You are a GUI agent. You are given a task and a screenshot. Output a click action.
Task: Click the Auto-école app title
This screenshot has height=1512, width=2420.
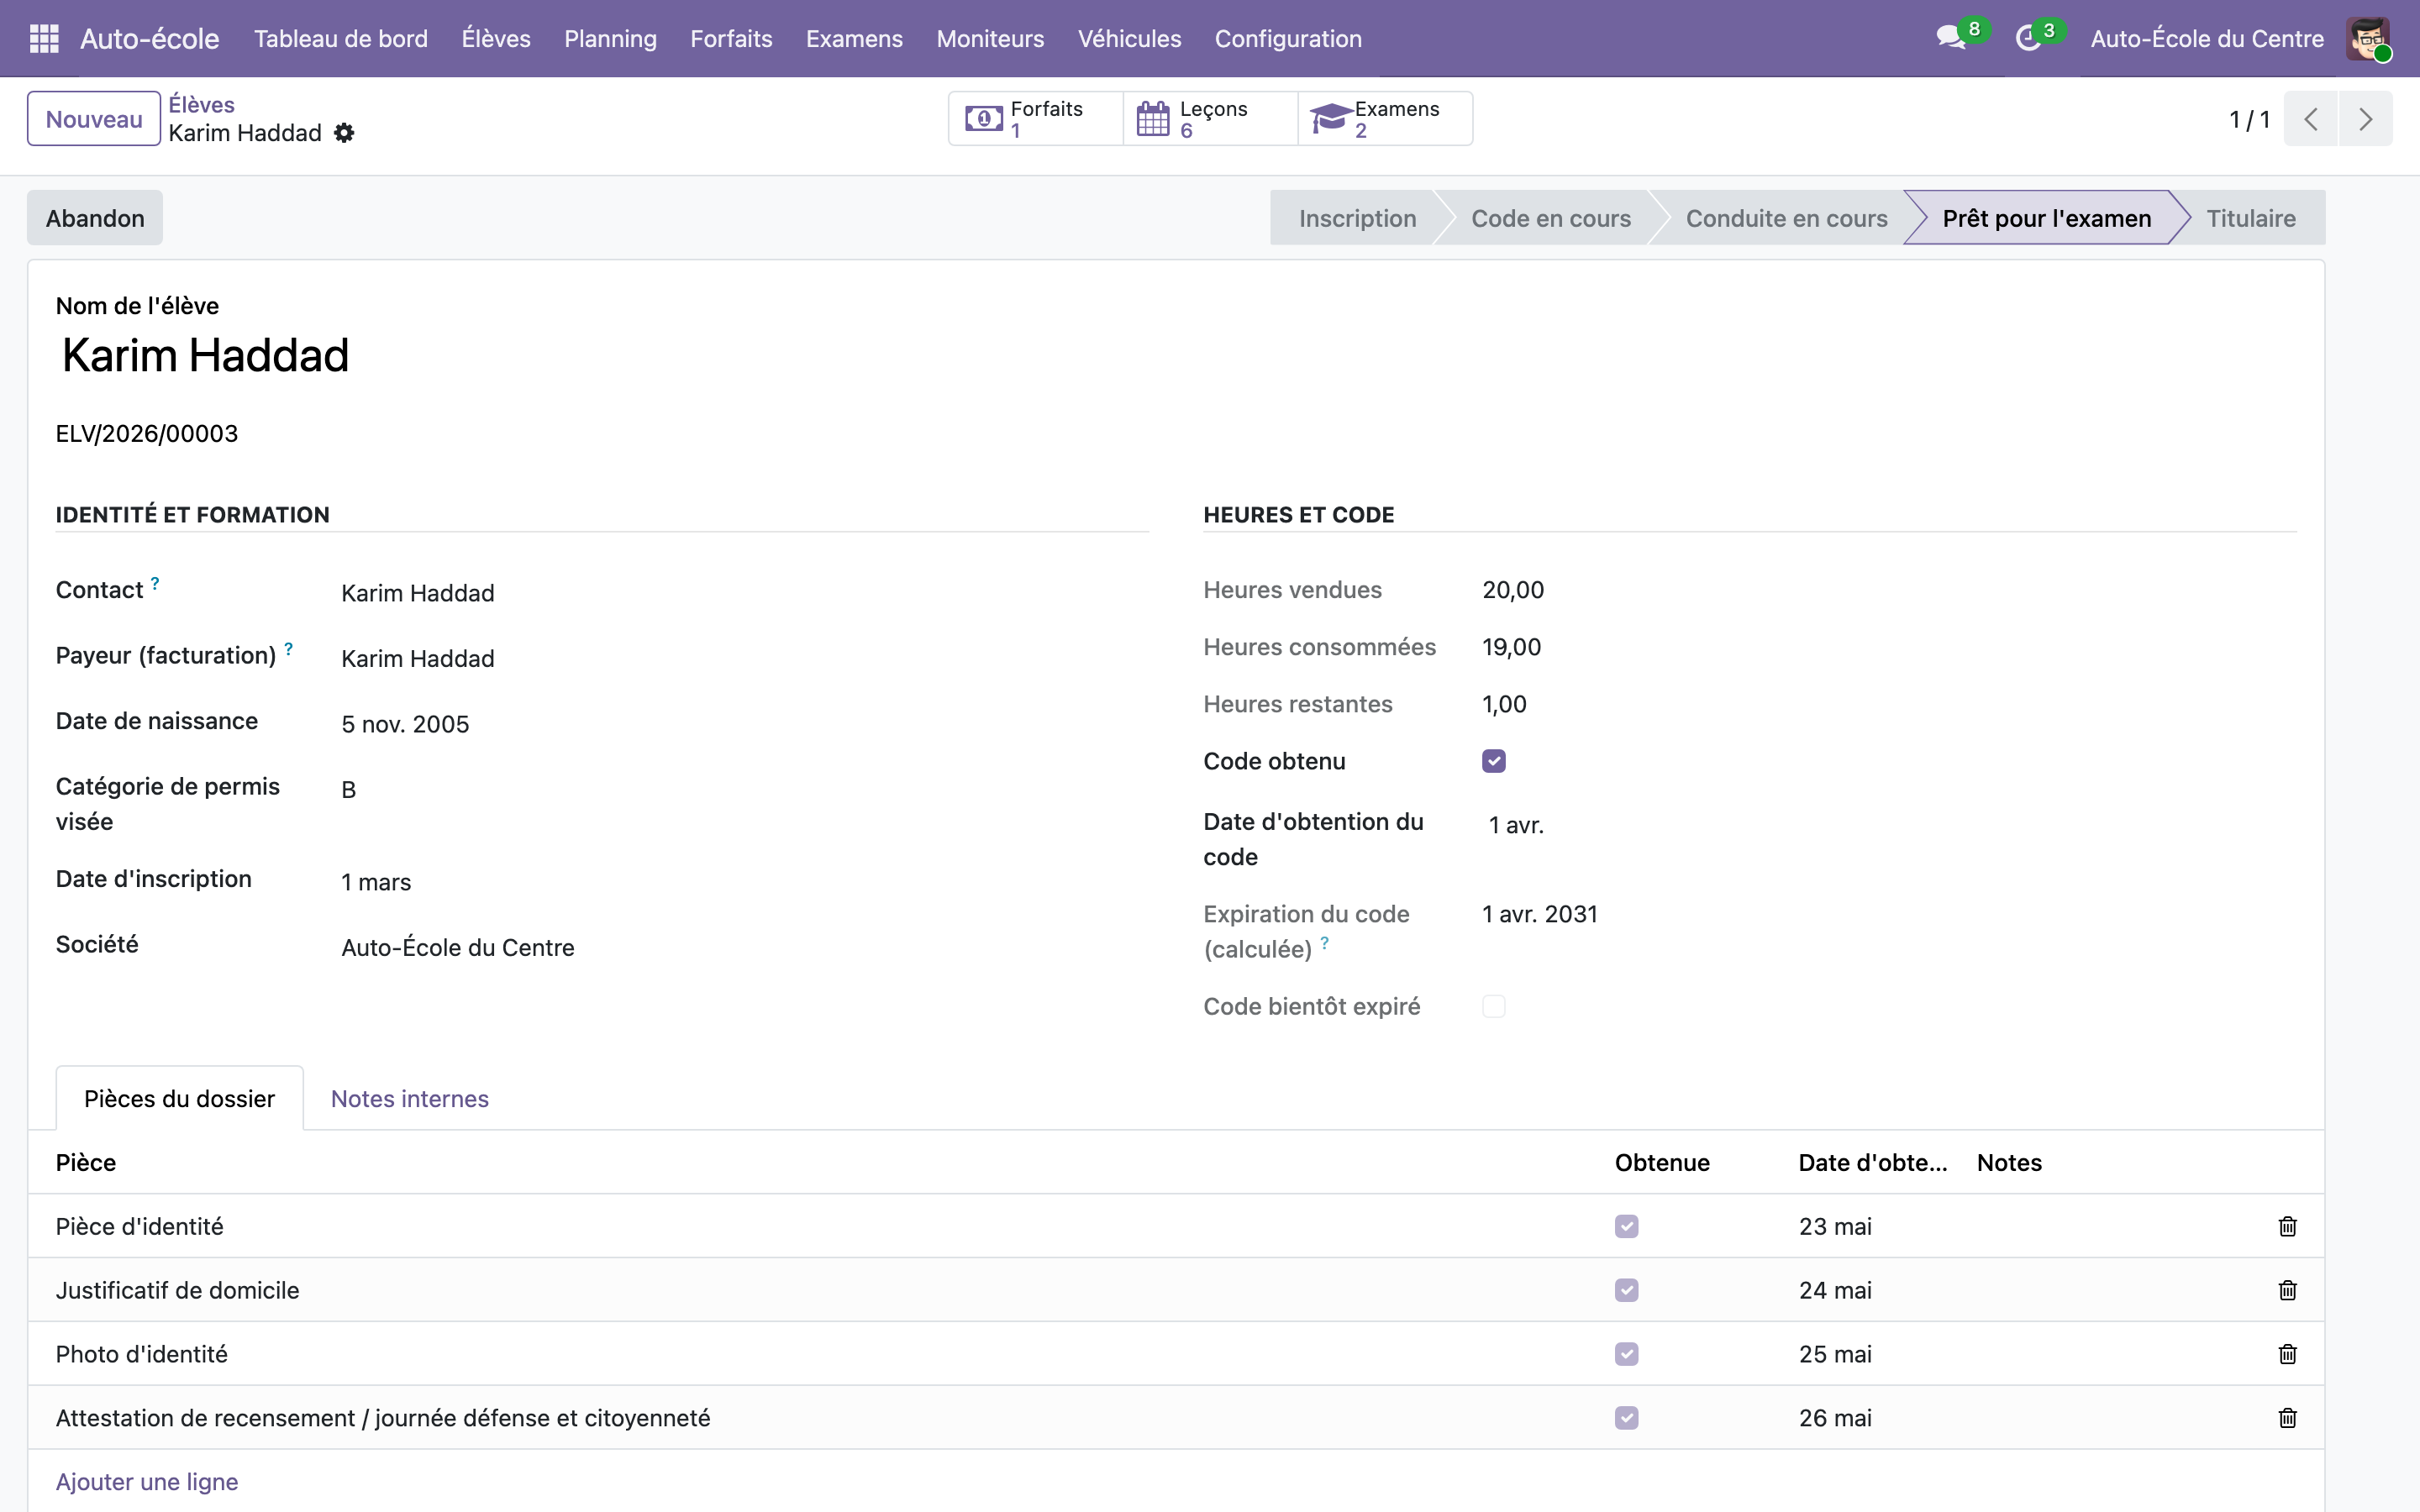tap(150, 38)
